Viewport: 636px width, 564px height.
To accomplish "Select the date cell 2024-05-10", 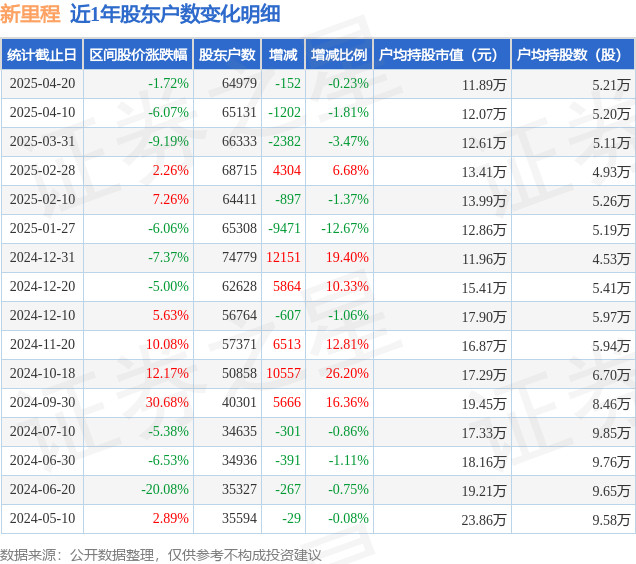I will (x=42, y=519).
